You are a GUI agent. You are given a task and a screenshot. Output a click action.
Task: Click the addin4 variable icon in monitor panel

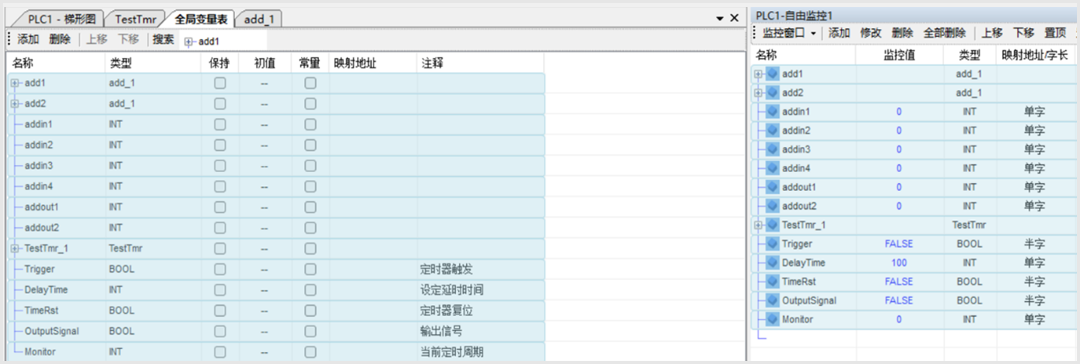click(x=773, y=168)
